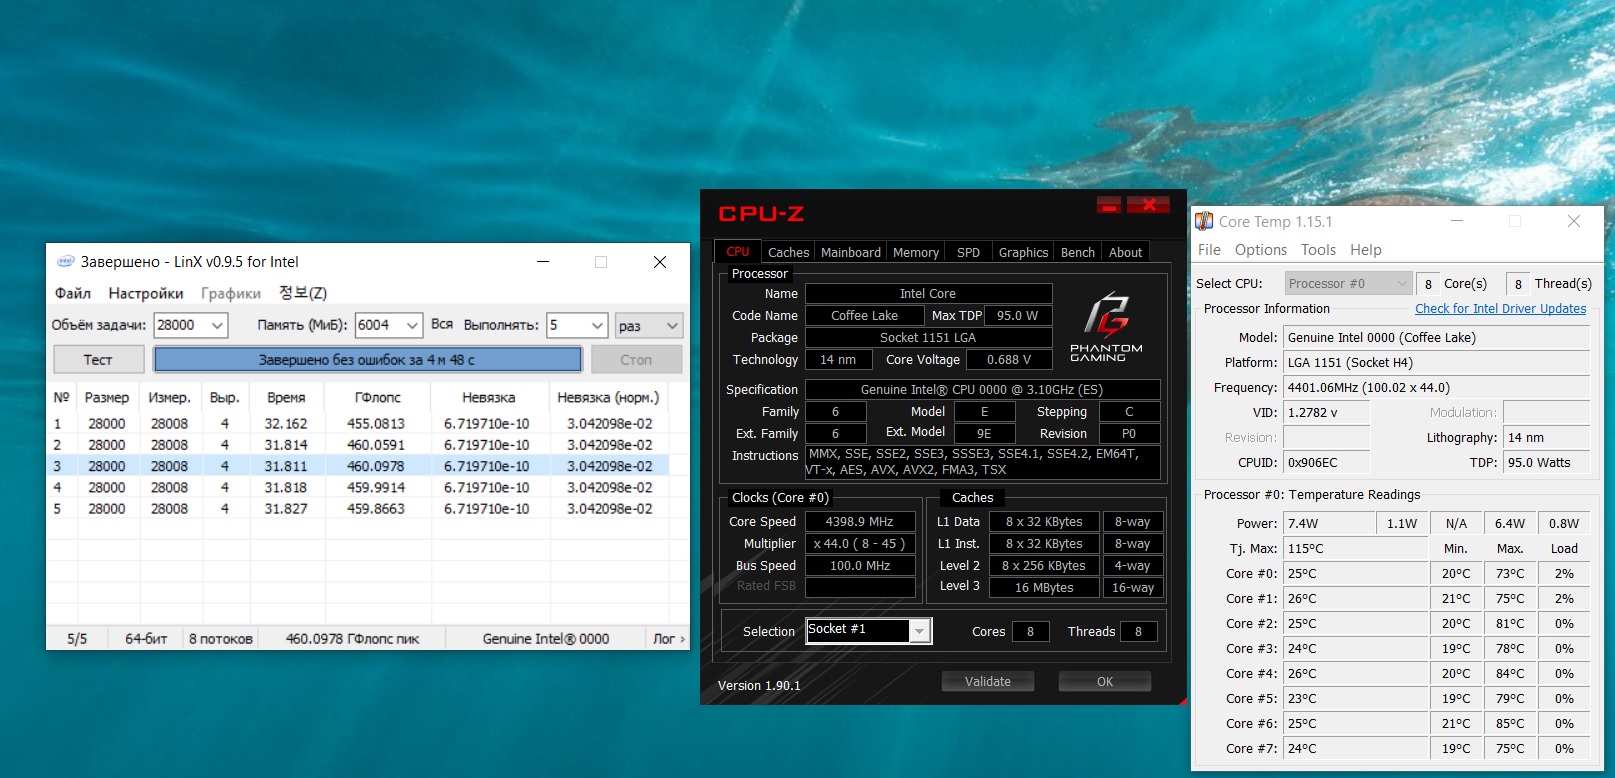Switch to the Memory tab in CPU-Z
This screenshot has width=1615, height=778.
pyautogui.click(x=916, y=252)
